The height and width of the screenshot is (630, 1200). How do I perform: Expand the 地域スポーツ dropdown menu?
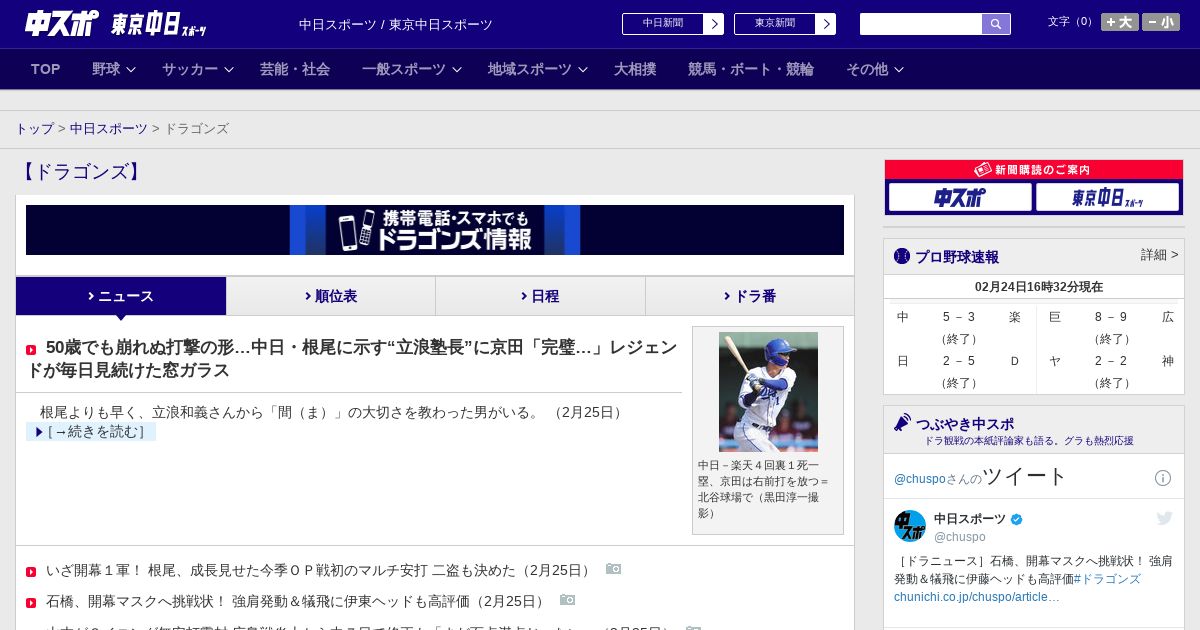(538, 69)
